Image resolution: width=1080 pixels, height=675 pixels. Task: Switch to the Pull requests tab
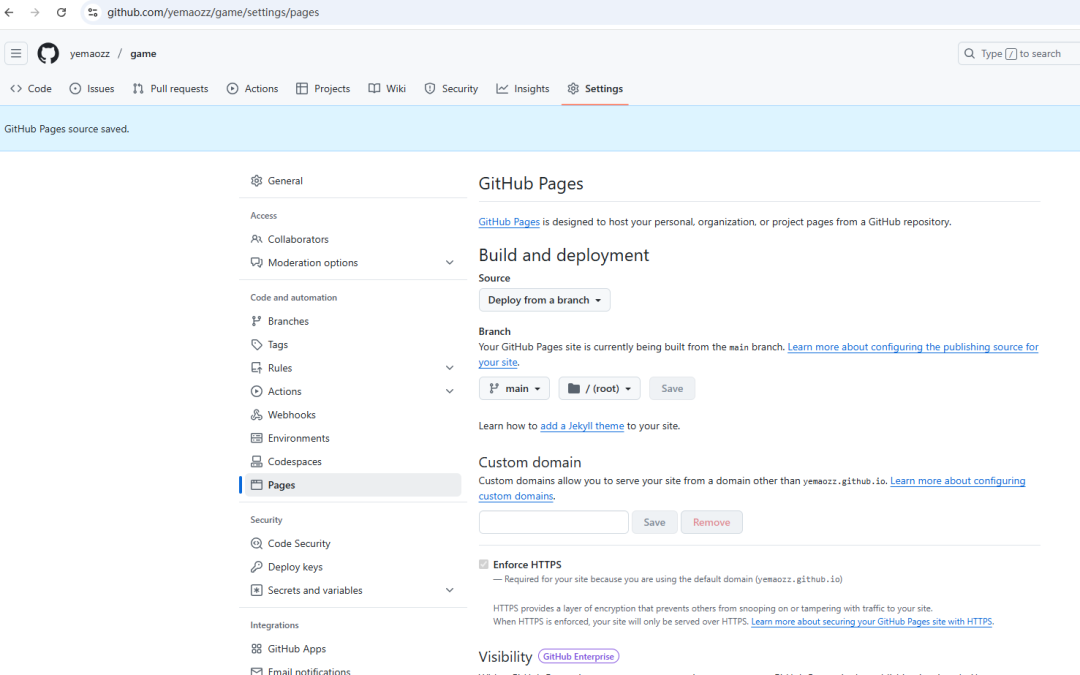point(170,89)
